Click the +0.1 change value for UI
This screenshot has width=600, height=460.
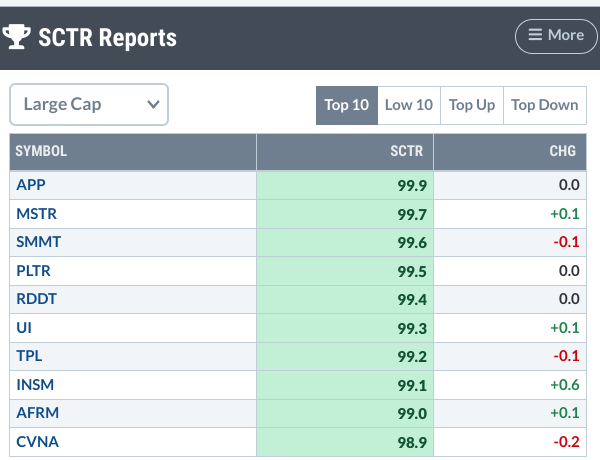point(565,328)
